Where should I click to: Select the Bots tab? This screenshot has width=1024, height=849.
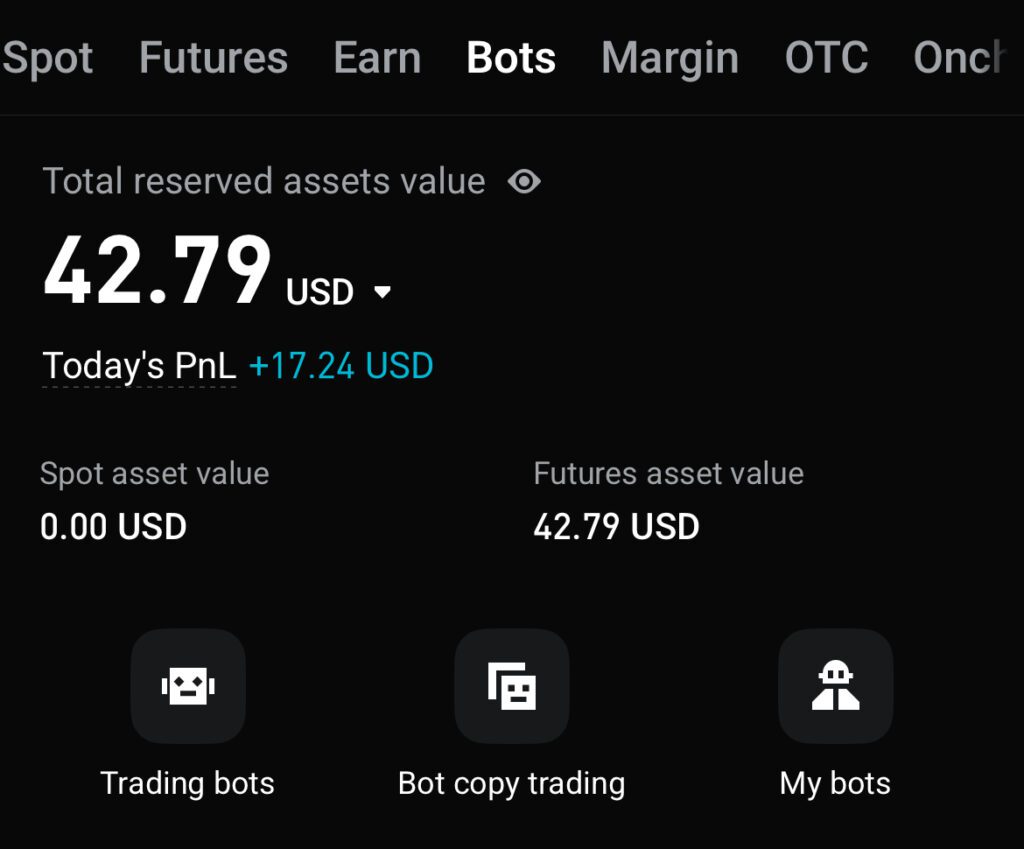pos(511,58)
